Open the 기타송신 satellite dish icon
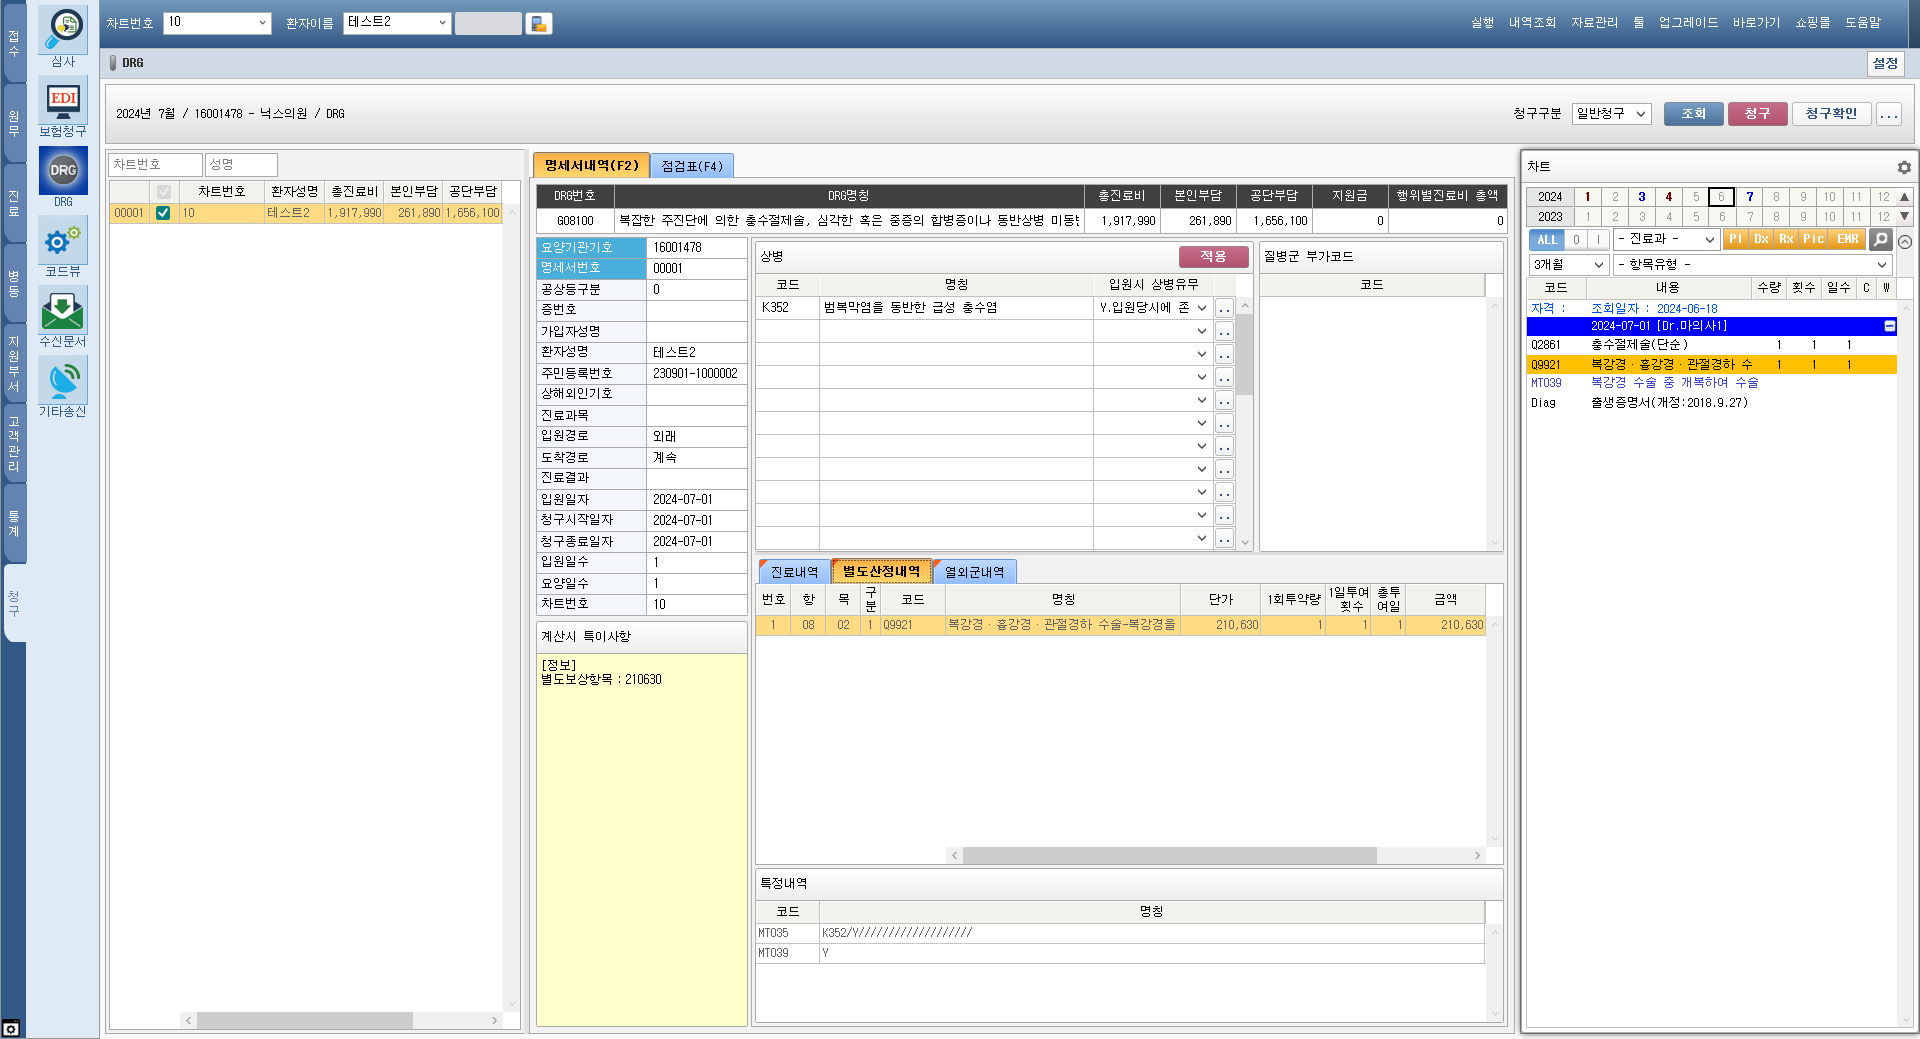This screenshot has height=1039, width=1920. [x=62, y=381]
